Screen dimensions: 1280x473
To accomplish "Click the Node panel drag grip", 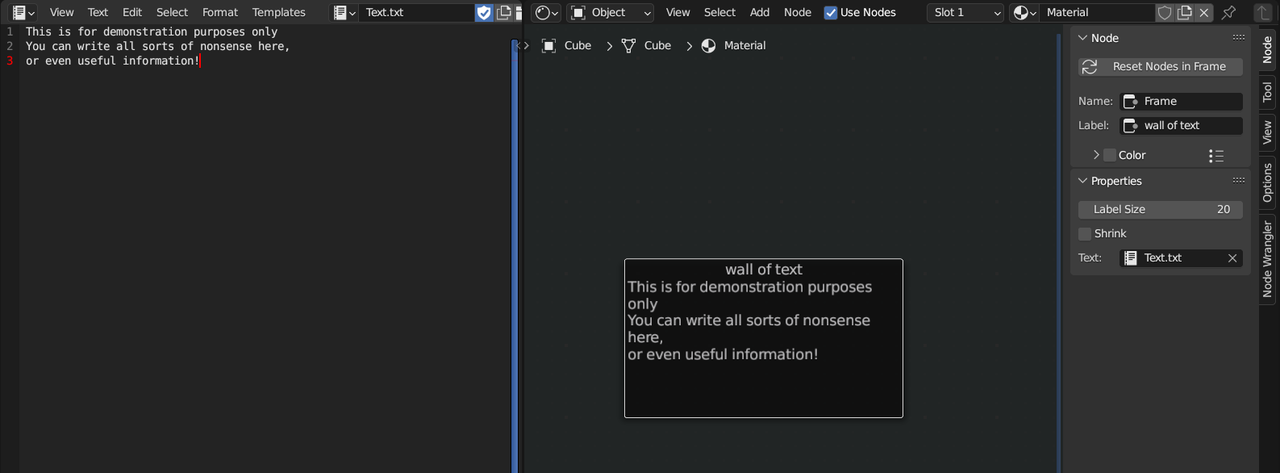I will (1239, 38).
